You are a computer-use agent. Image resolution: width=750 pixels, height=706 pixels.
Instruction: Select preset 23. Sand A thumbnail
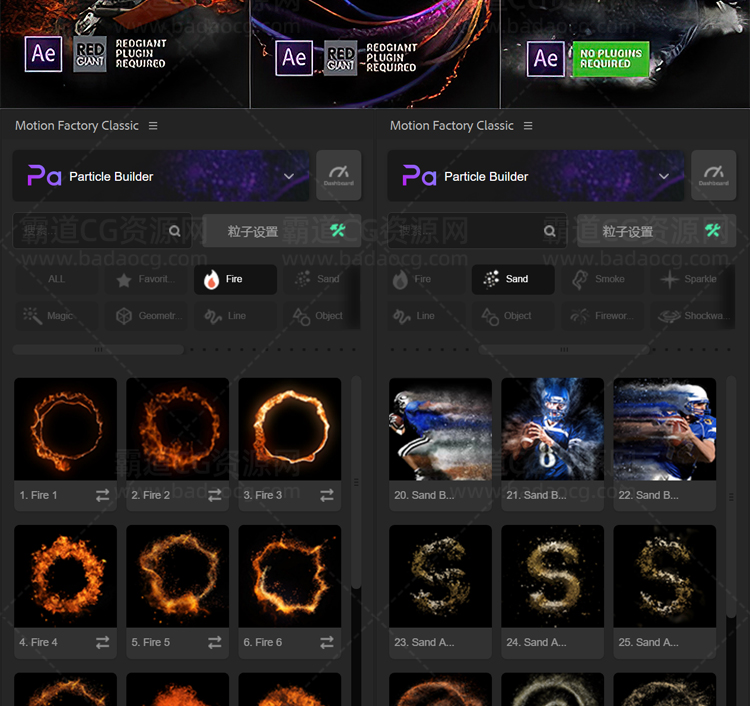click(441, 576)
